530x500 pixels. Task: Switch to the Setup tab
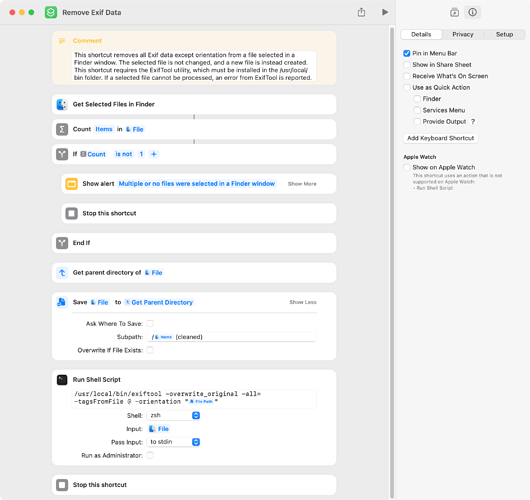(x=504, y=34)
